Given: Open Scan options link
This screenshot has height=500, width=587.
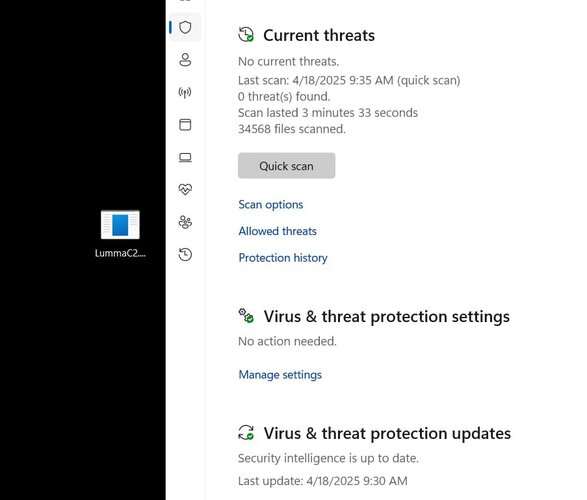Looking at the screenshot, I should 271,204.
